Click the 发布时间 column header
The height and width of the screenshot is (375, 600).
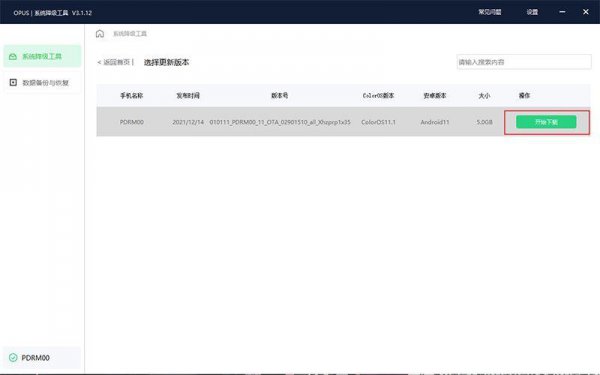pyautogui.click(x=188, y=96)
